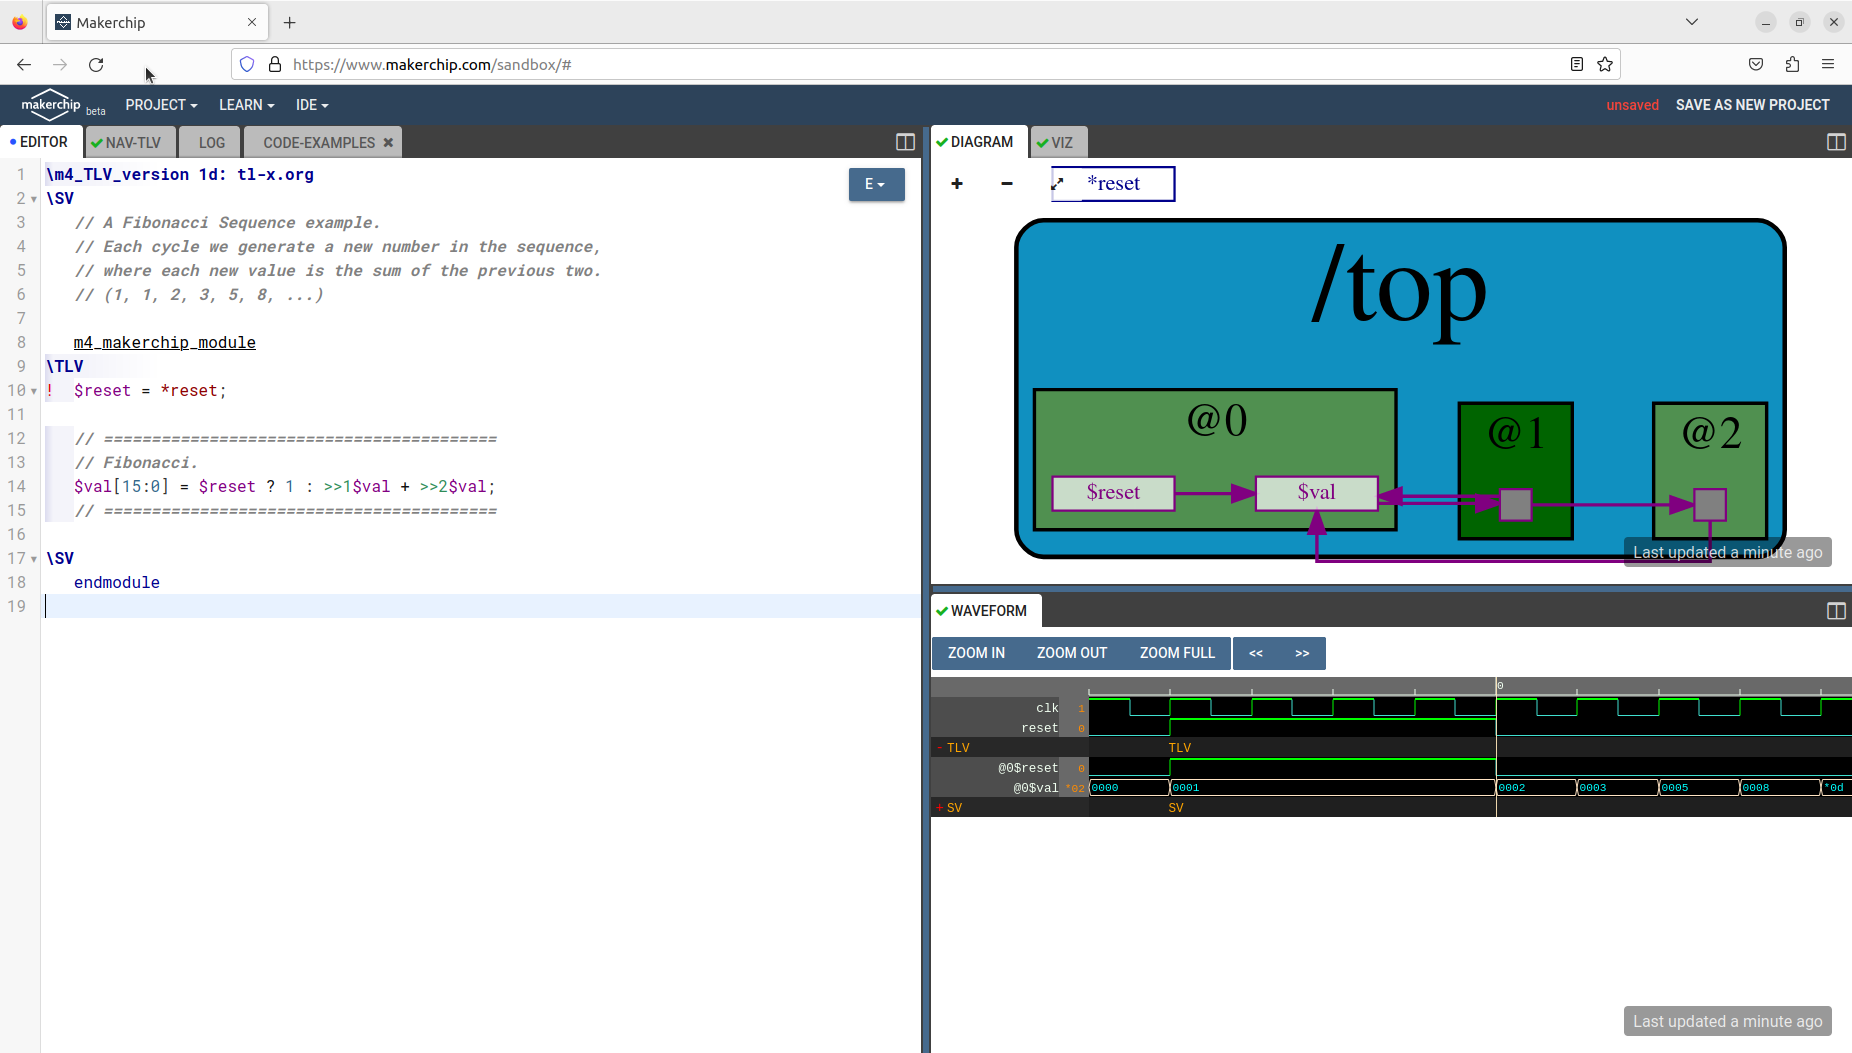Go back with browser back arrow

point(24,64)
